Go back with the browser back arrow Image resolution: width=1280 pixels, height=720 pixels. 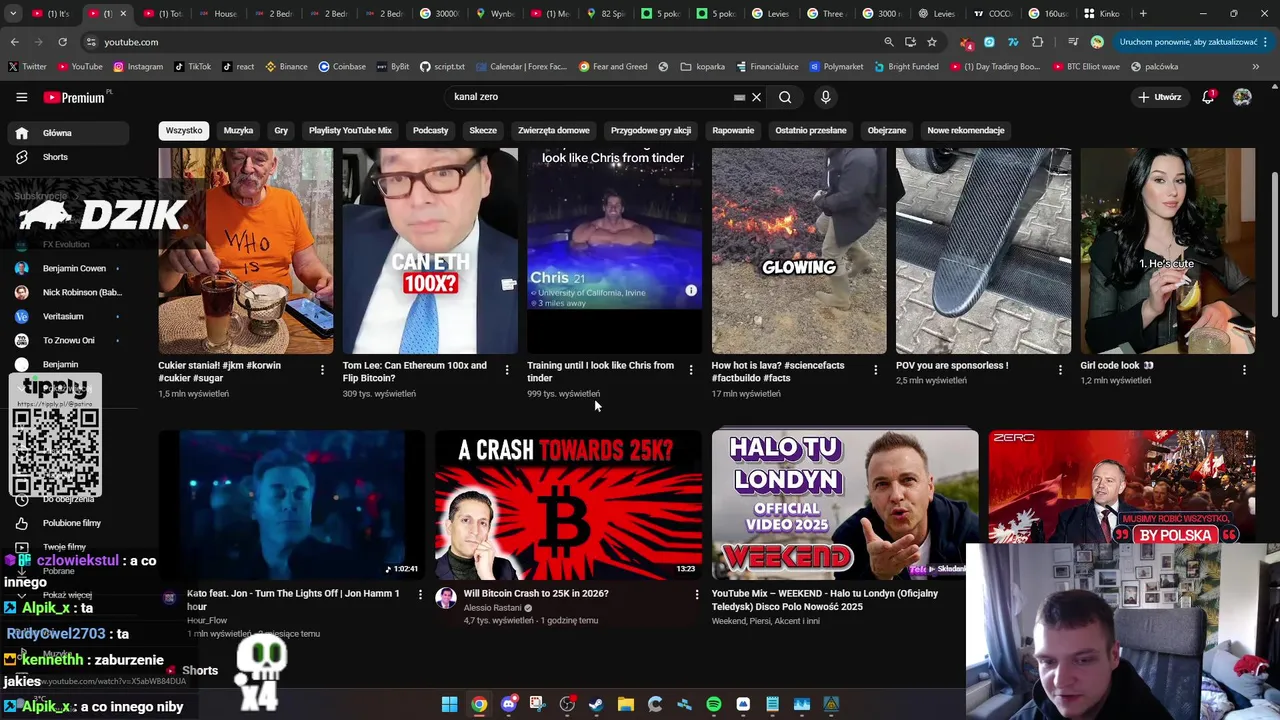point(14,42)
